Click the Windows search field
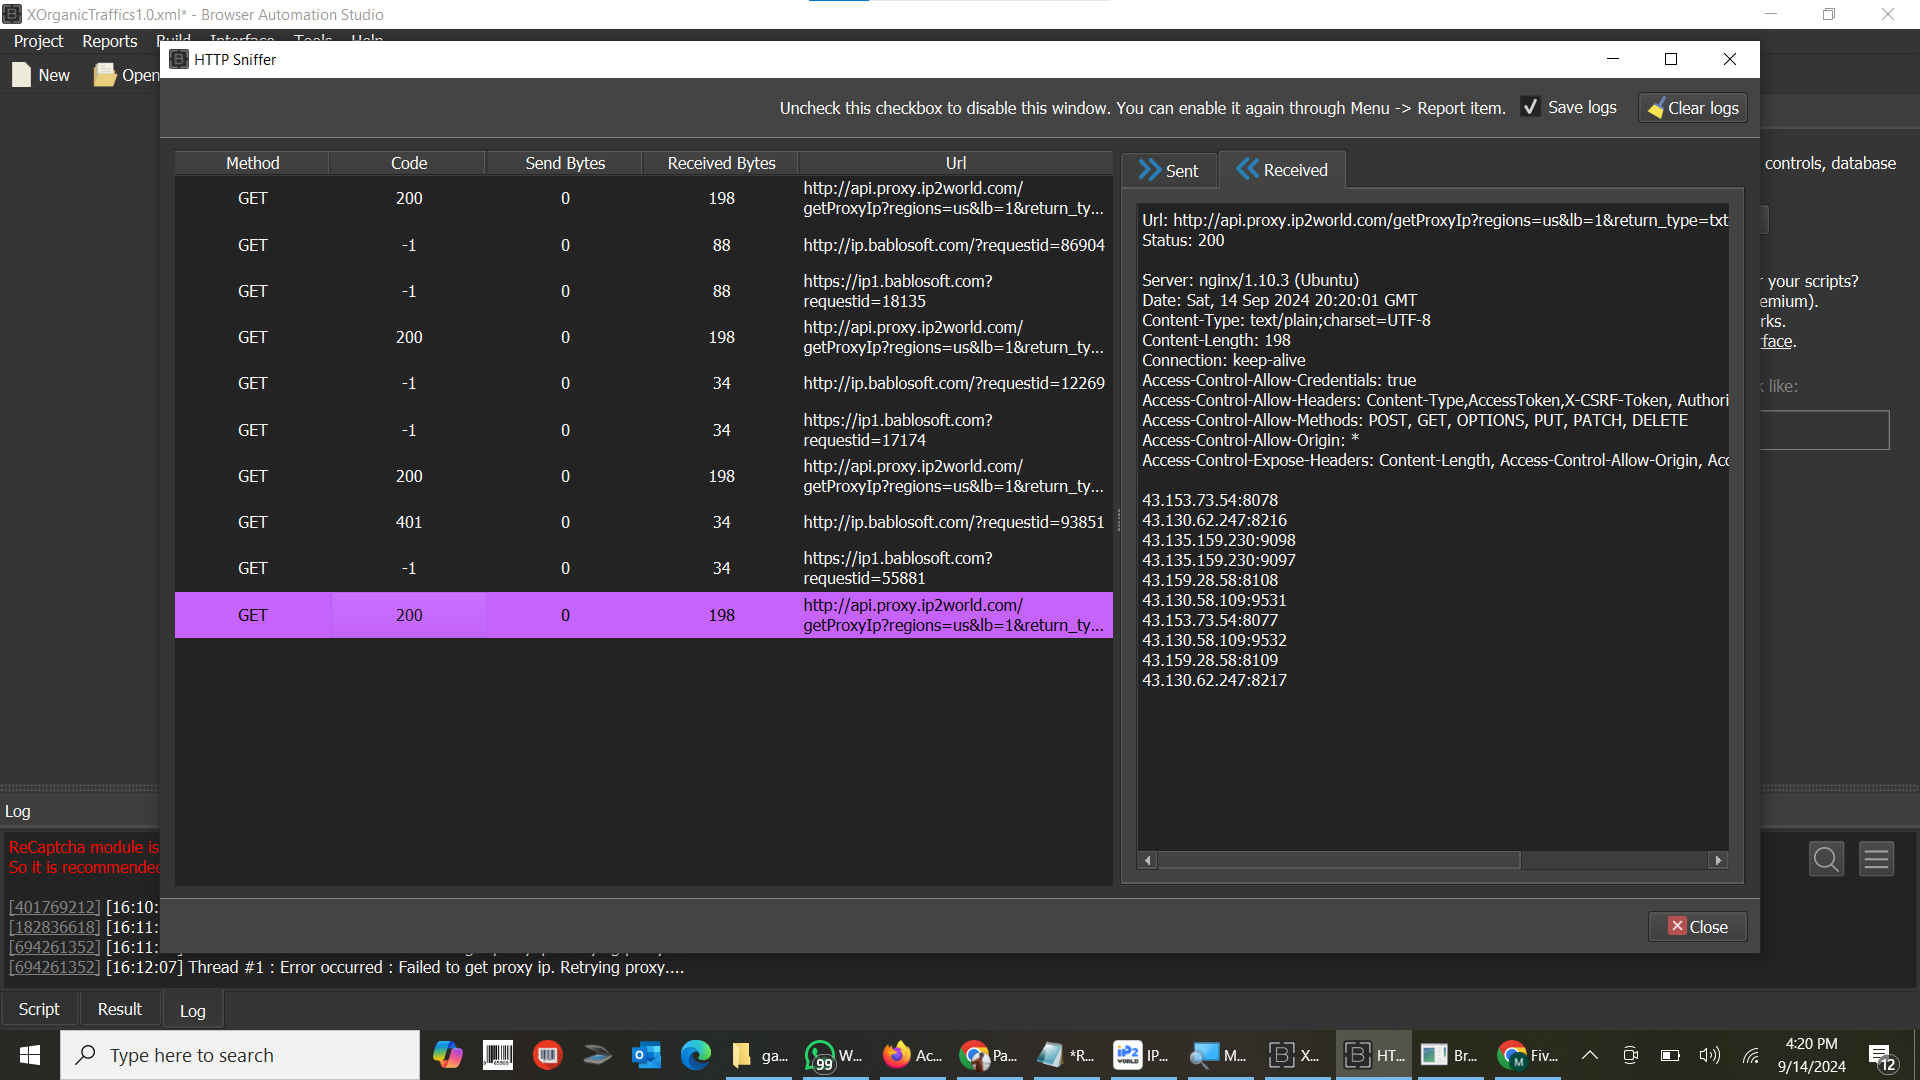The image size is (1920, 1080). (x=240, y=1055)
